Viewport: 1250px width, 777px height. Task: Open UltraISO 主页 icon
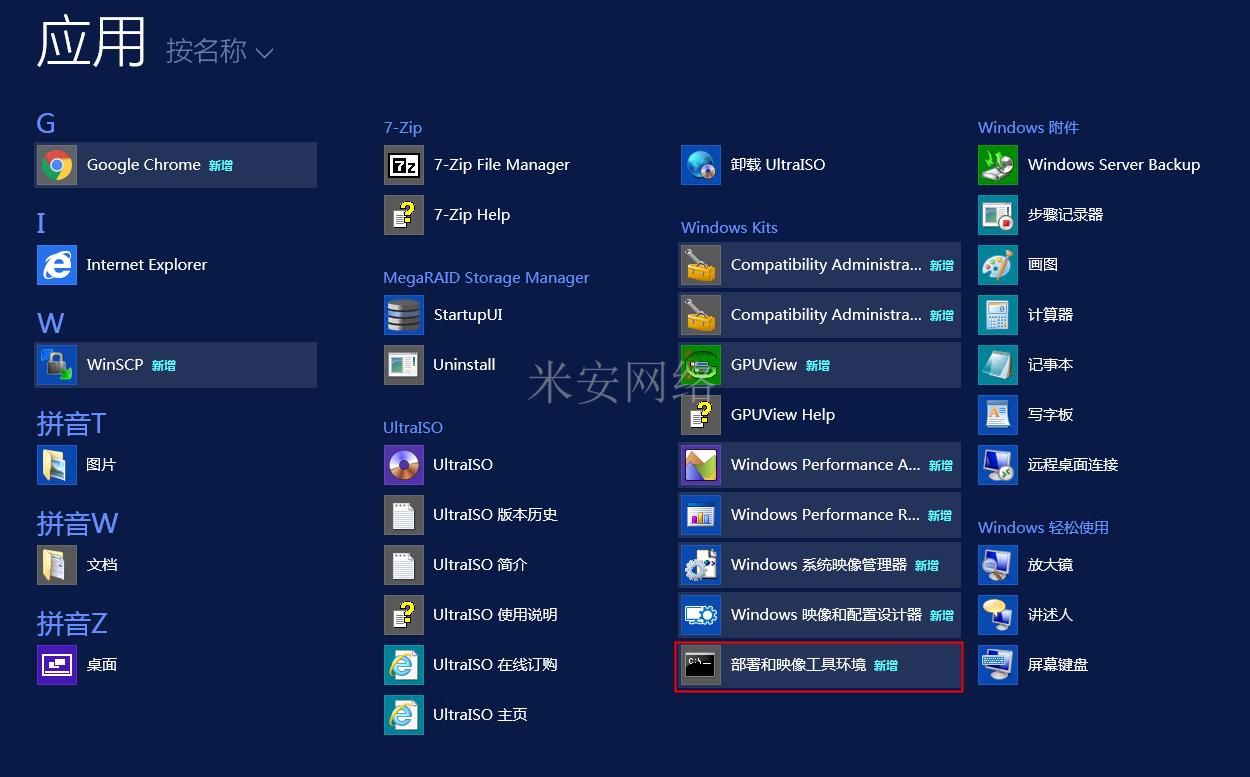click(x=404, y=715)
